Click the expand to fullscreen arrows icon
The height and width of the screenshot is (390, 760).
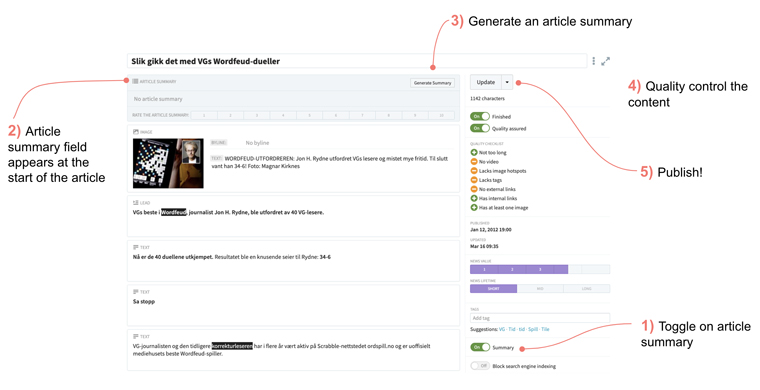click(x=605, y=61)
